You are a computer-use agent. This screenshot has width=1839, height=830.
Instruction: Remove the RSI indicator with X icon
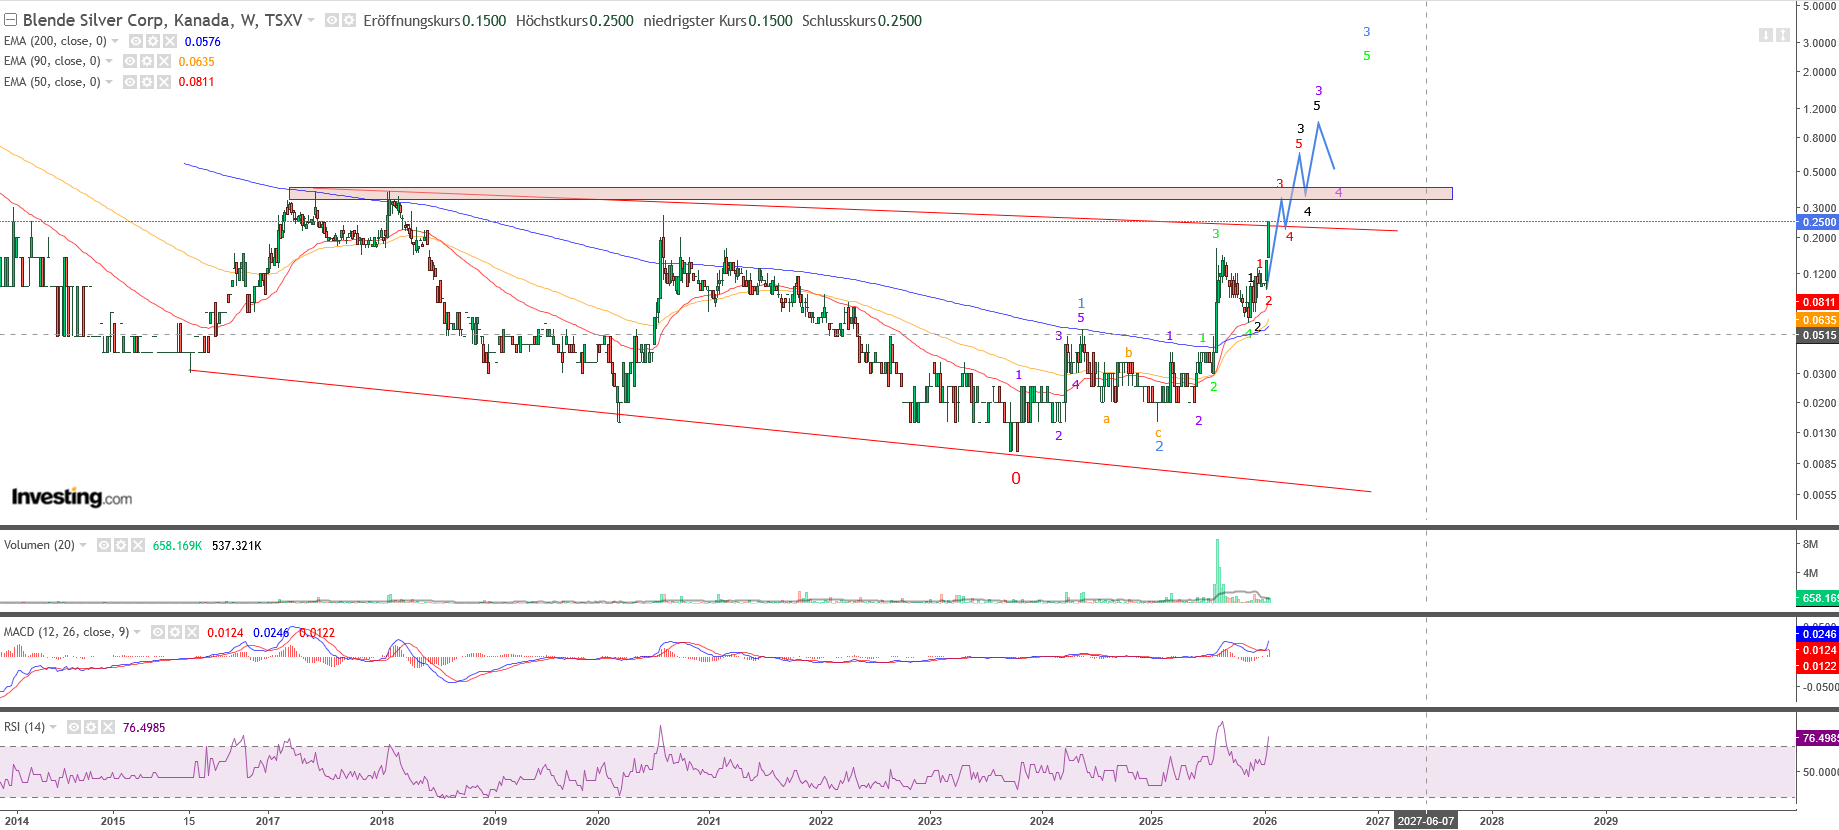point(107,727)
